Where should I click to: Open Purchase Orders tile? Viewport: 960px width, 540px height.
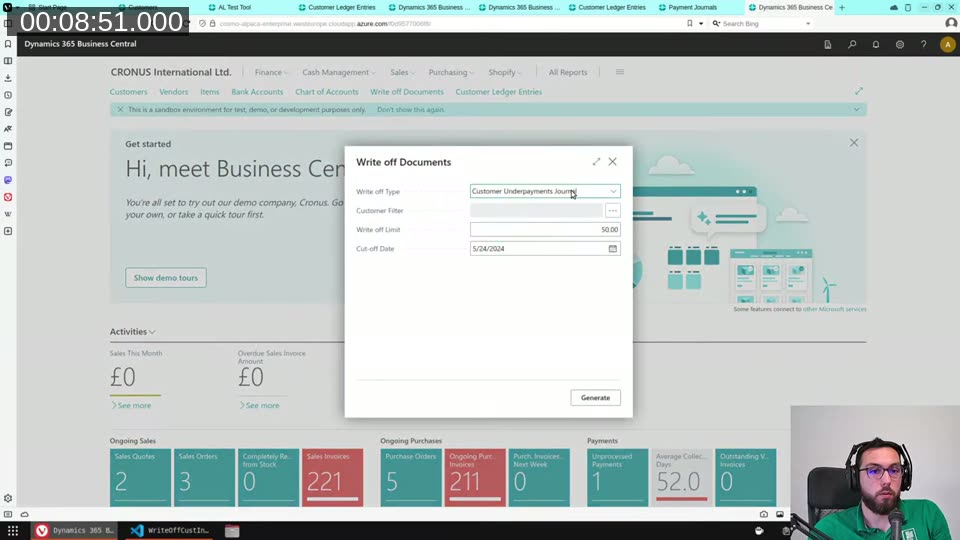[411, 478]
